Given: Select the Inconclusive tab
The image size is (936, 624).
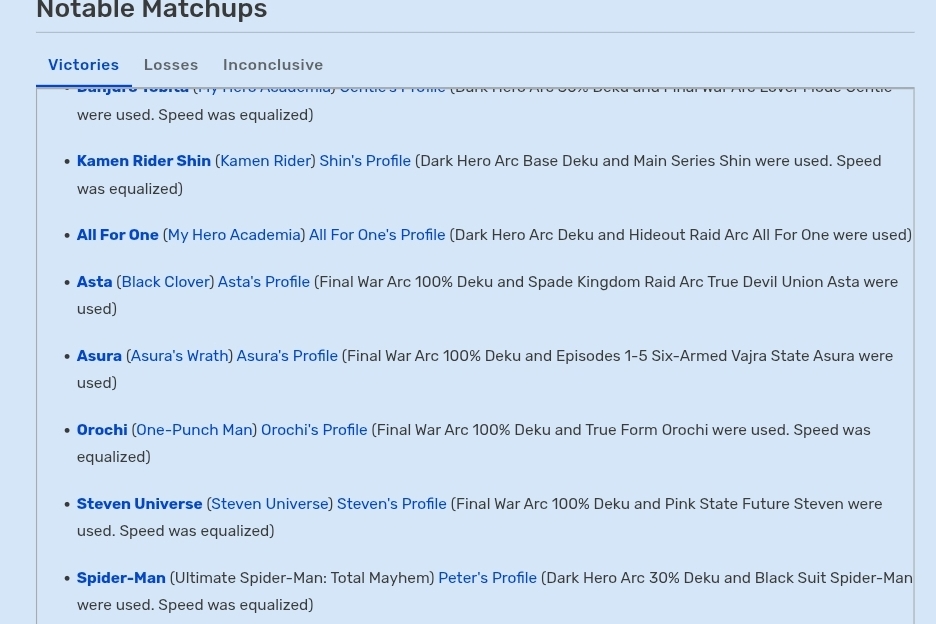Looking at the screenshot, I should (x=273, y=64).
